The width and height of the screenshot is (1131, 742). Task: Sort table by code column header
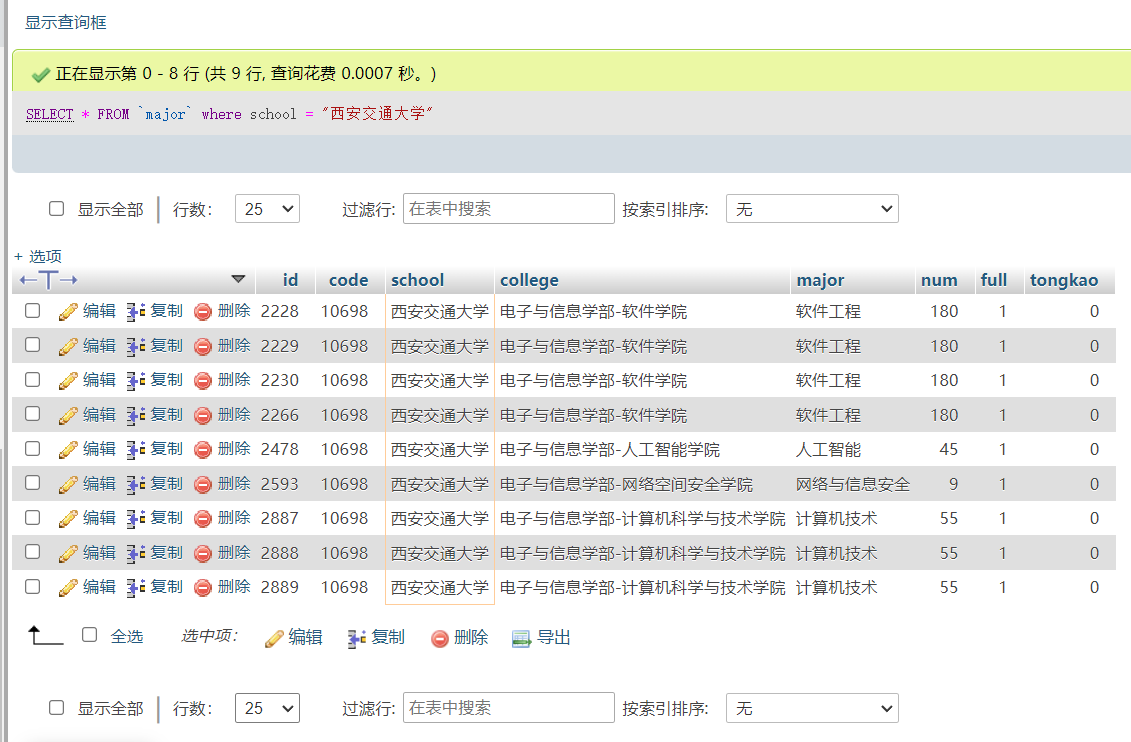click(348, 280)
